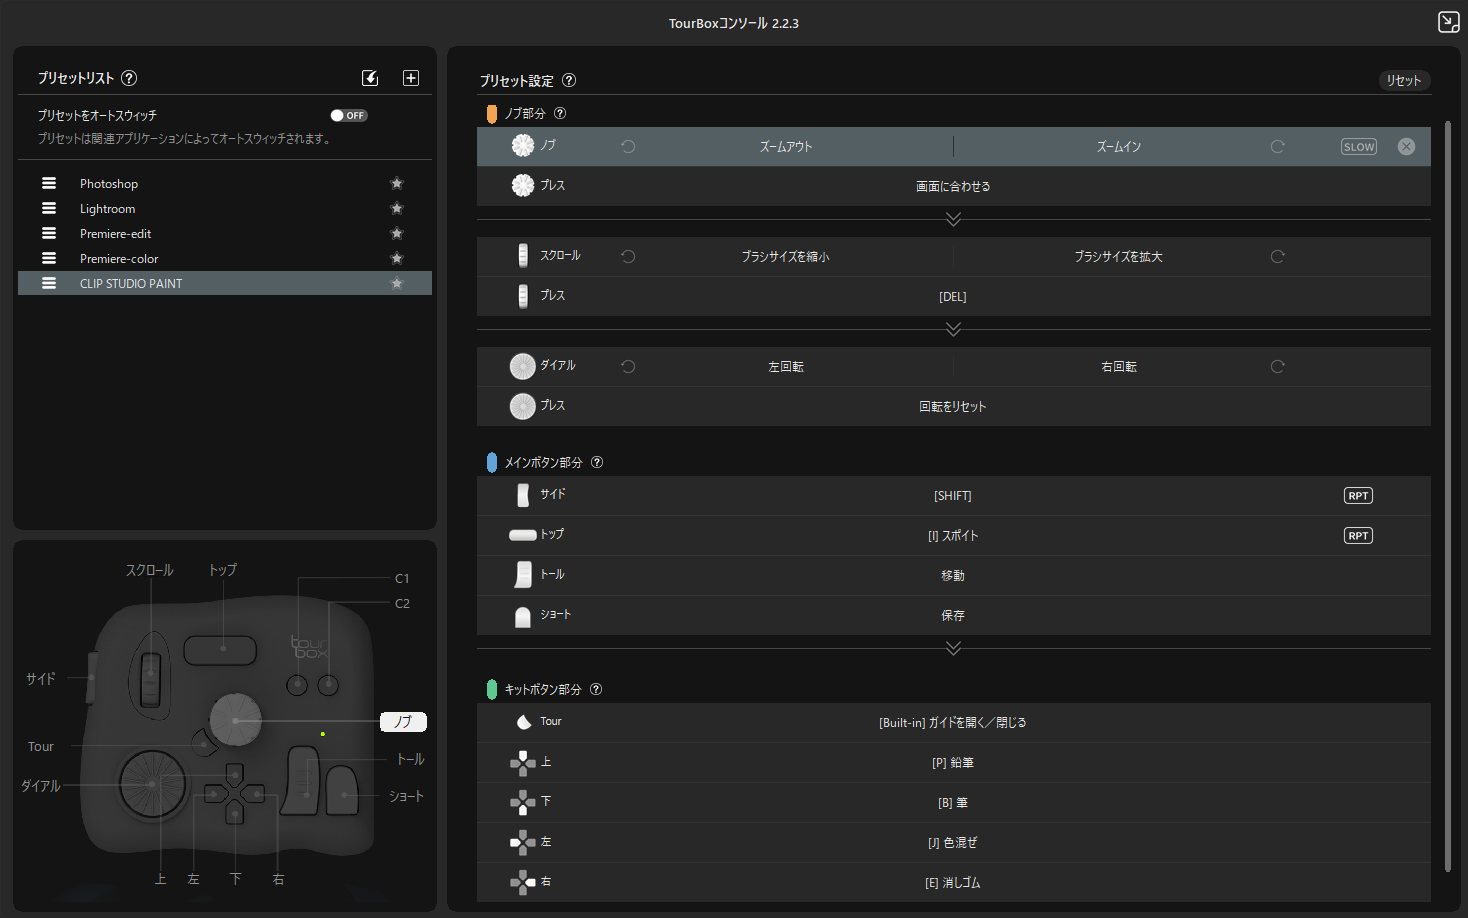Image resolution: width=1468 pixels, height=918 pixels.
Task: Remove the knob assignment with X icon
Action: pyautogui.click(x=1406, y=146)
